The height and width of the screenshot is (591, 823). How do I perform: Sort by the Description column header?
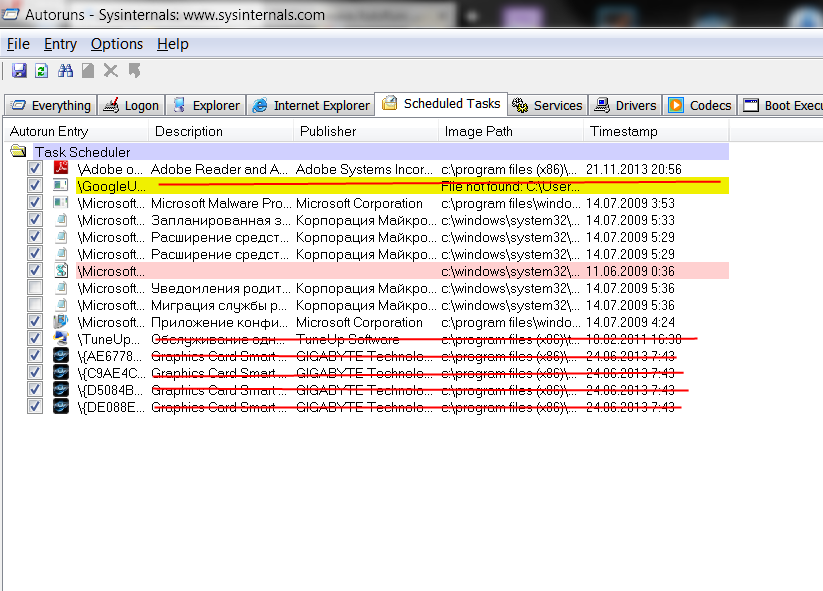(221, 131)
